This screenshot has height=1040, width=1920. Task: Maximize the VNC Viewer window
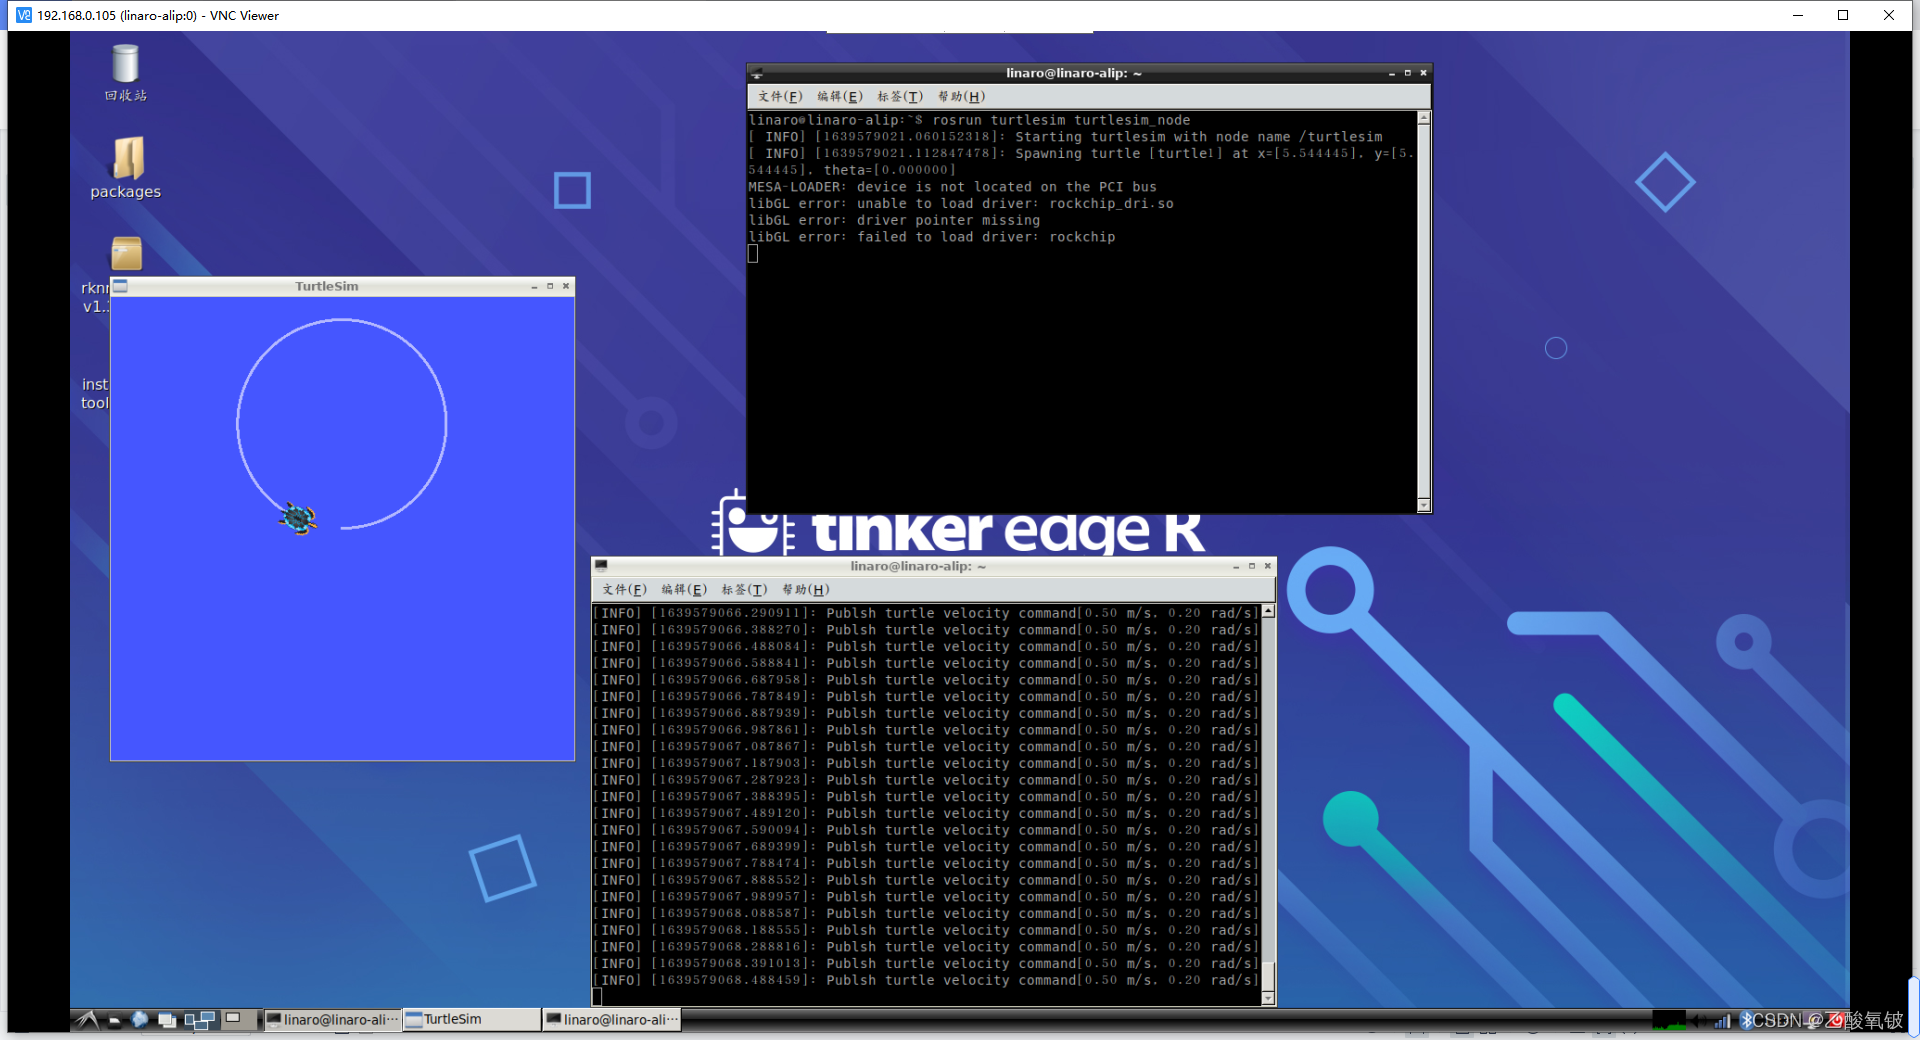pos(1843,15)
